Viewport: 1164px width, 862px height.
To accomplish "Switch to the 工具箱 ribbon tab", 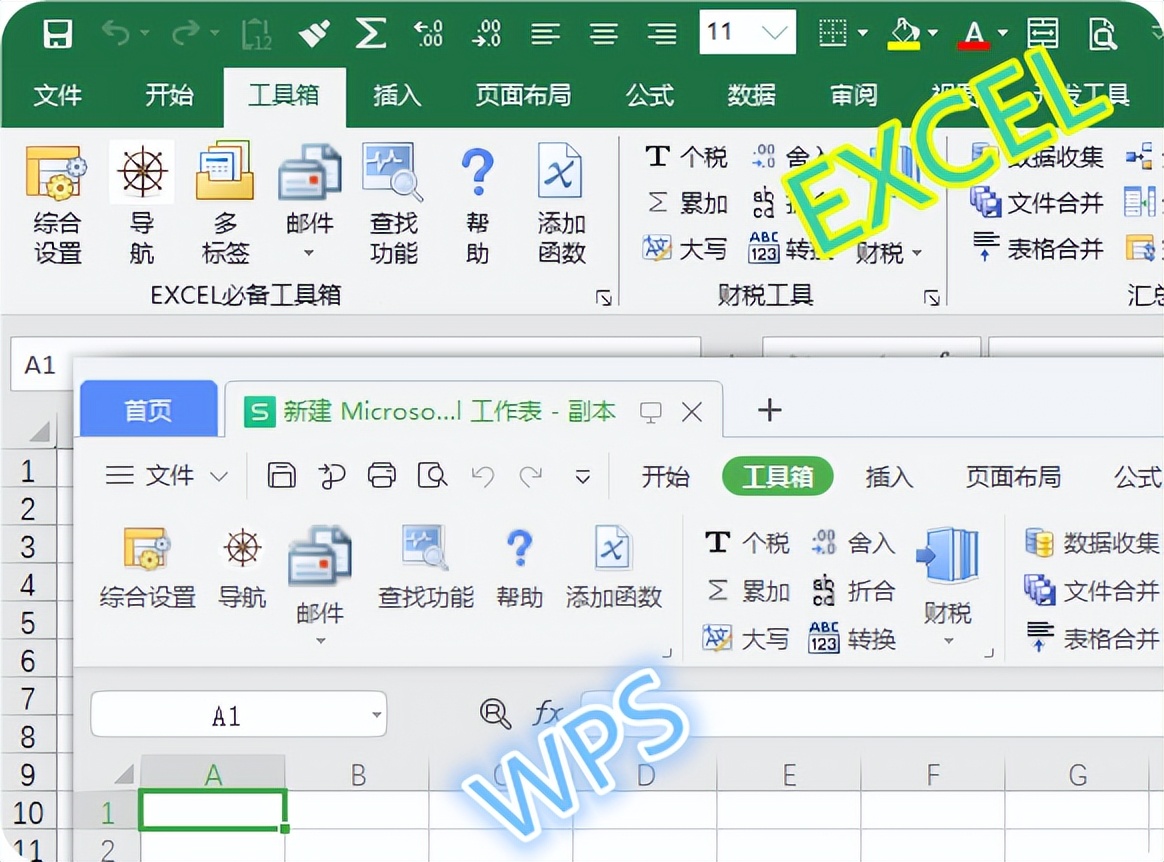I will pyautogui.click(x=284, y=96).
